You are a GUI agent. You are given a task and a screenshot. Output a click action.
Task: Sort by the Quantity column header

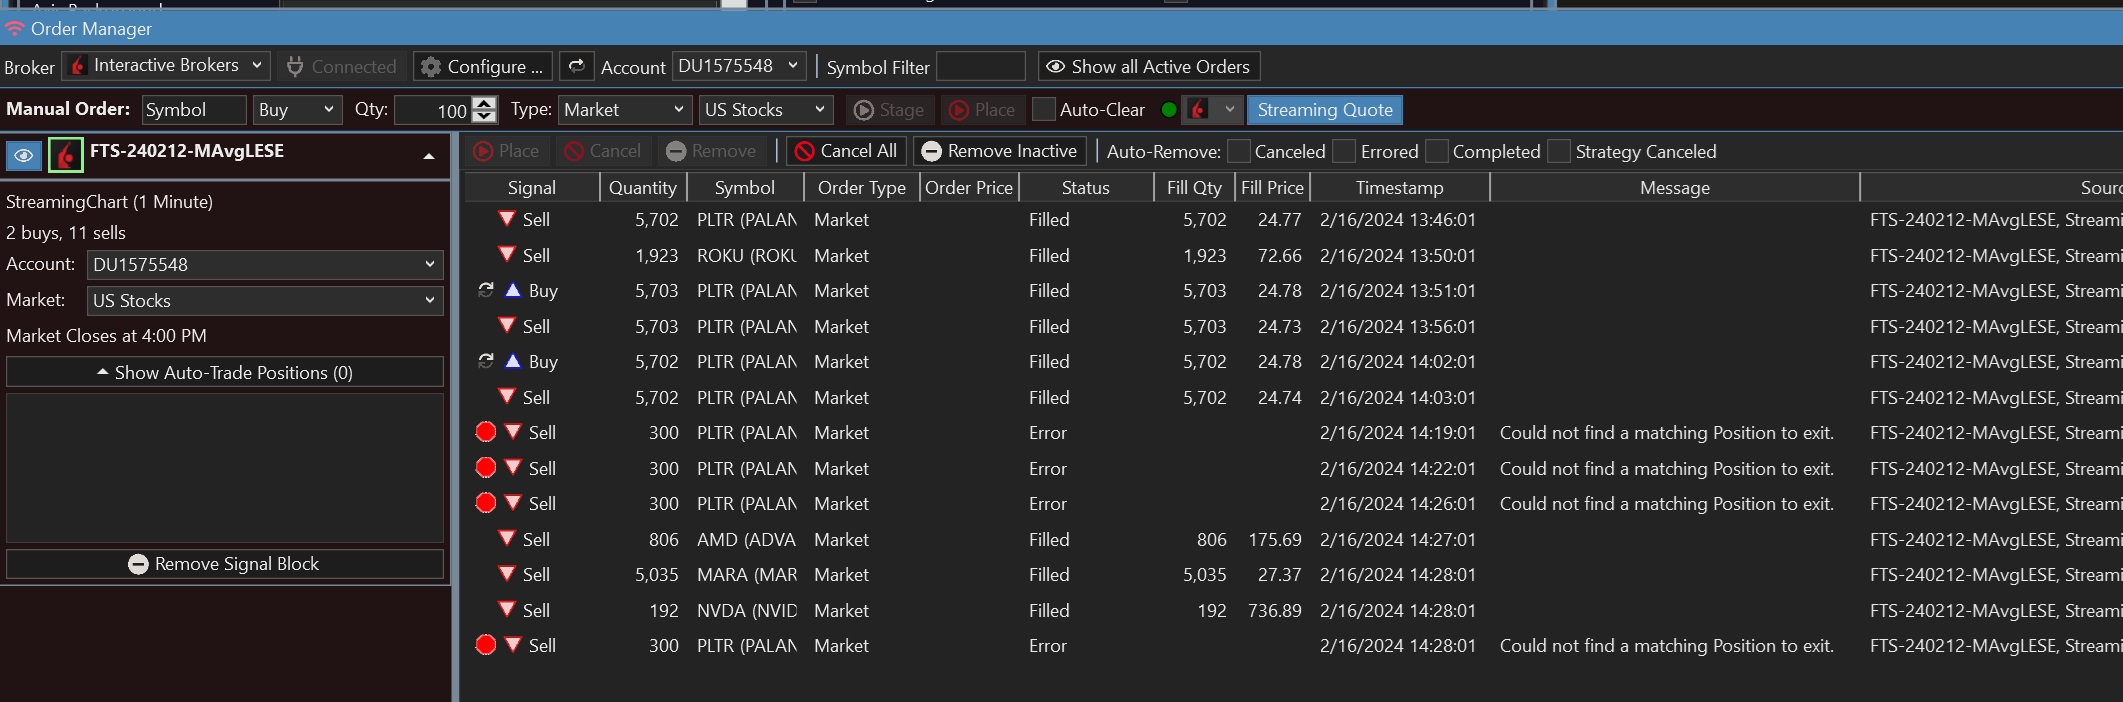point(642,187)
